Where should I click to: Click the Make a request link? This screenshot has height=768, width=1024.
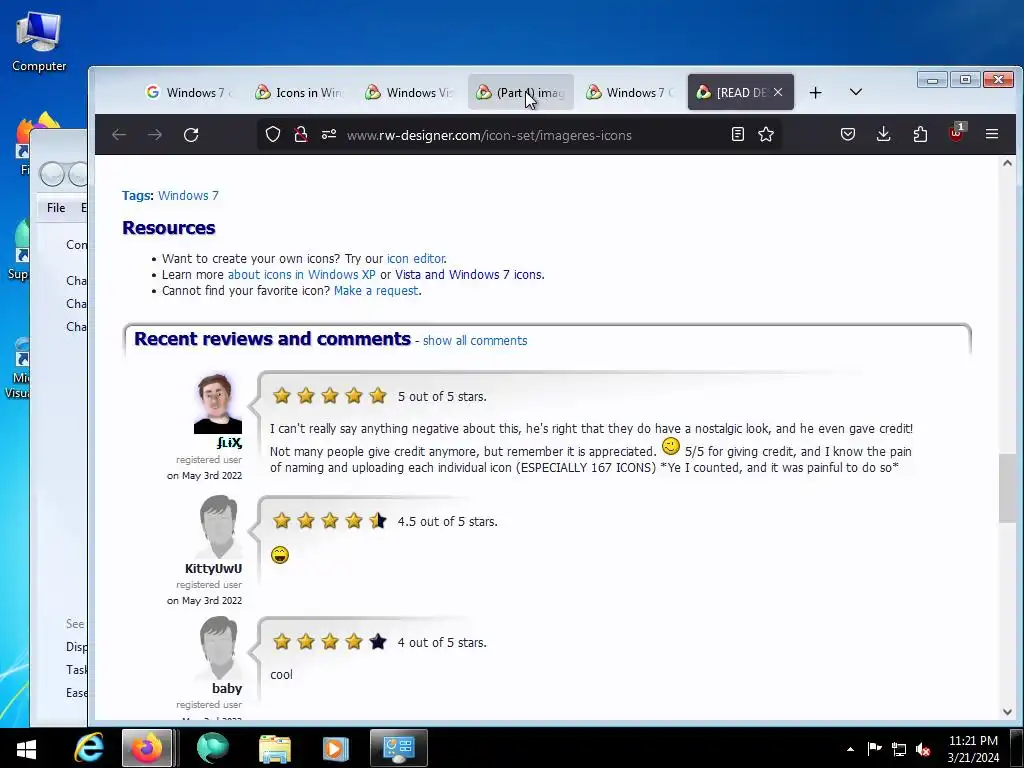coord(376,291)
